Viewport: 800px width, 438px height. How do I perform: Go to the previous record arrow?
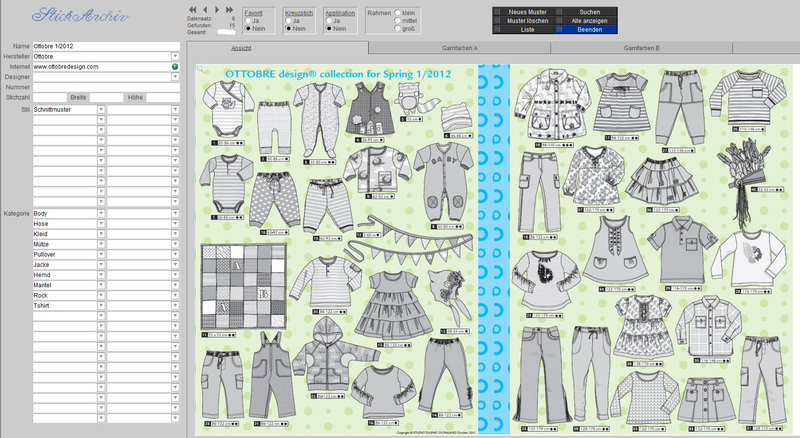pos(205,10)
